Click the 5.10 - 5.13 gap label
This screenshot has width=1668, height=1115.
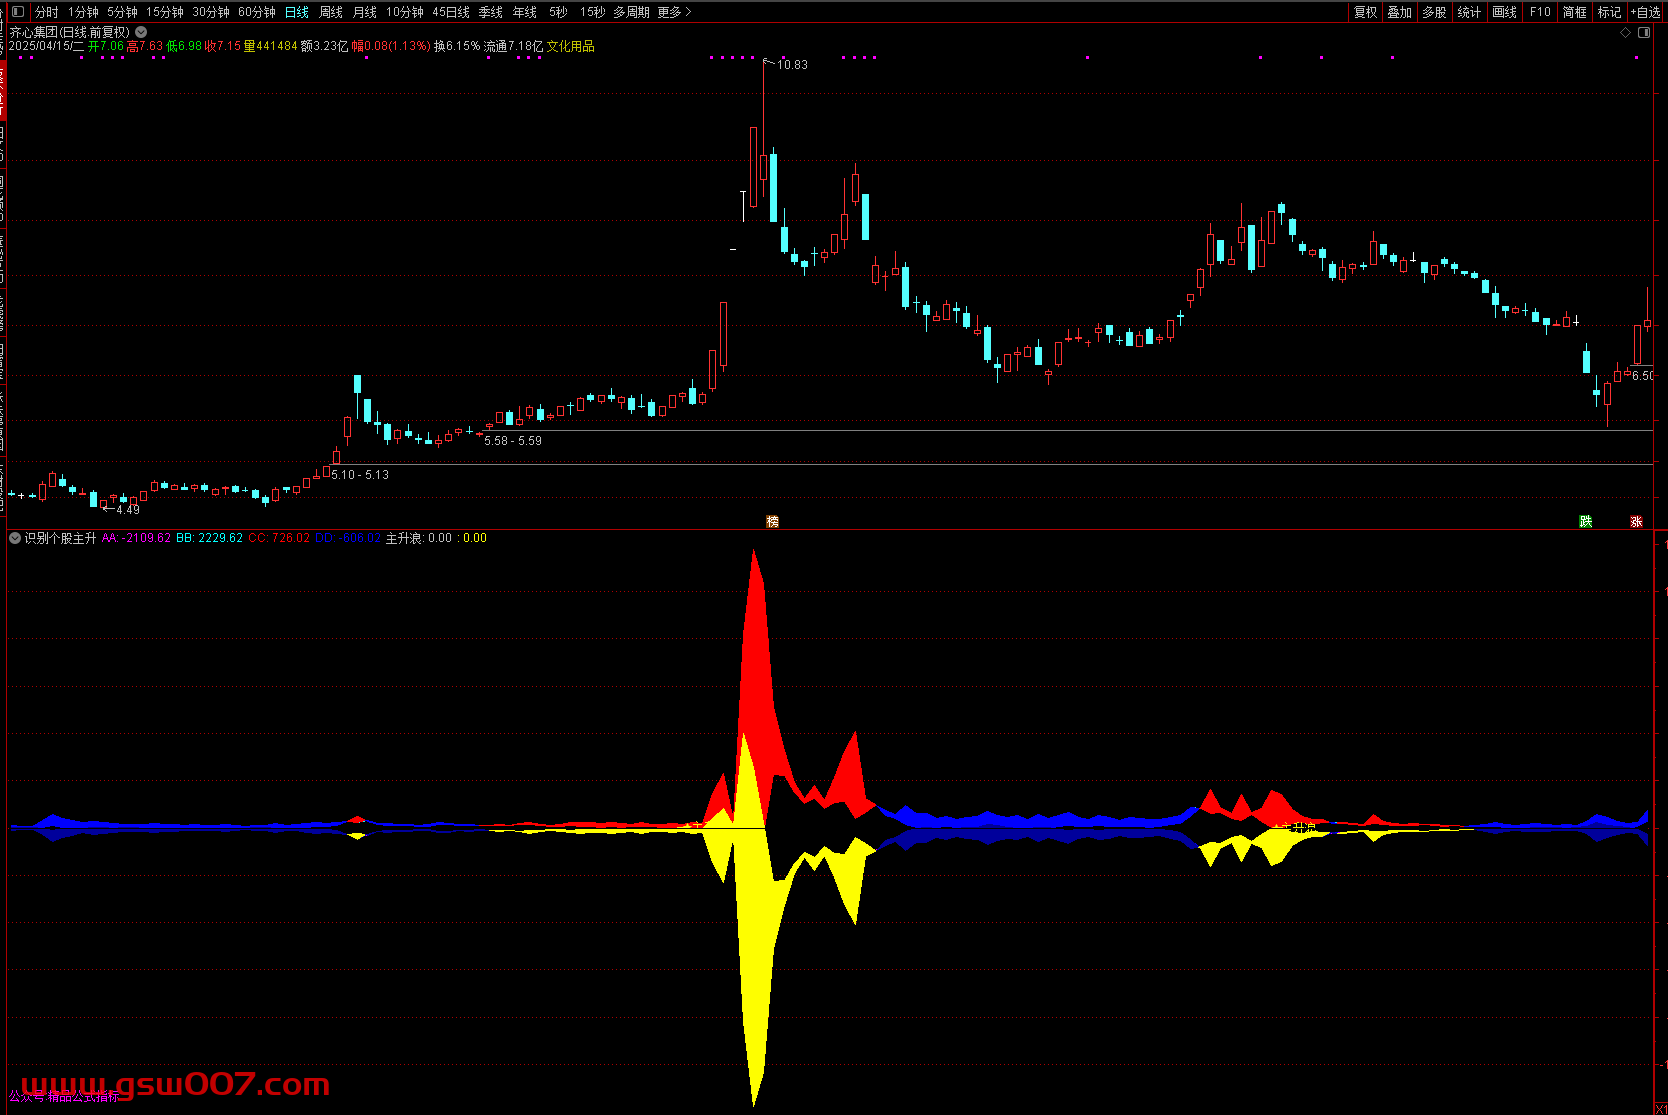[x=360, y=475]
